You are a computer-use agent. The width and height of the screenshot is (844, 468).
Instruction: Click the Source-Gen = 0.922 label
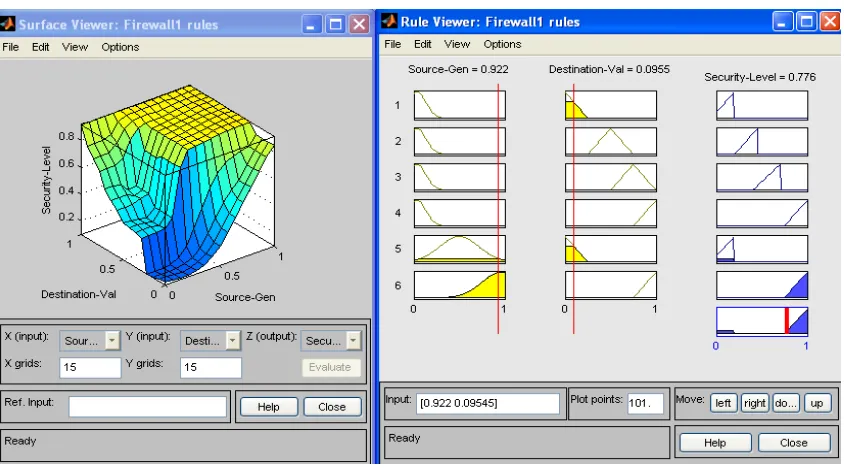pos(458,69)
